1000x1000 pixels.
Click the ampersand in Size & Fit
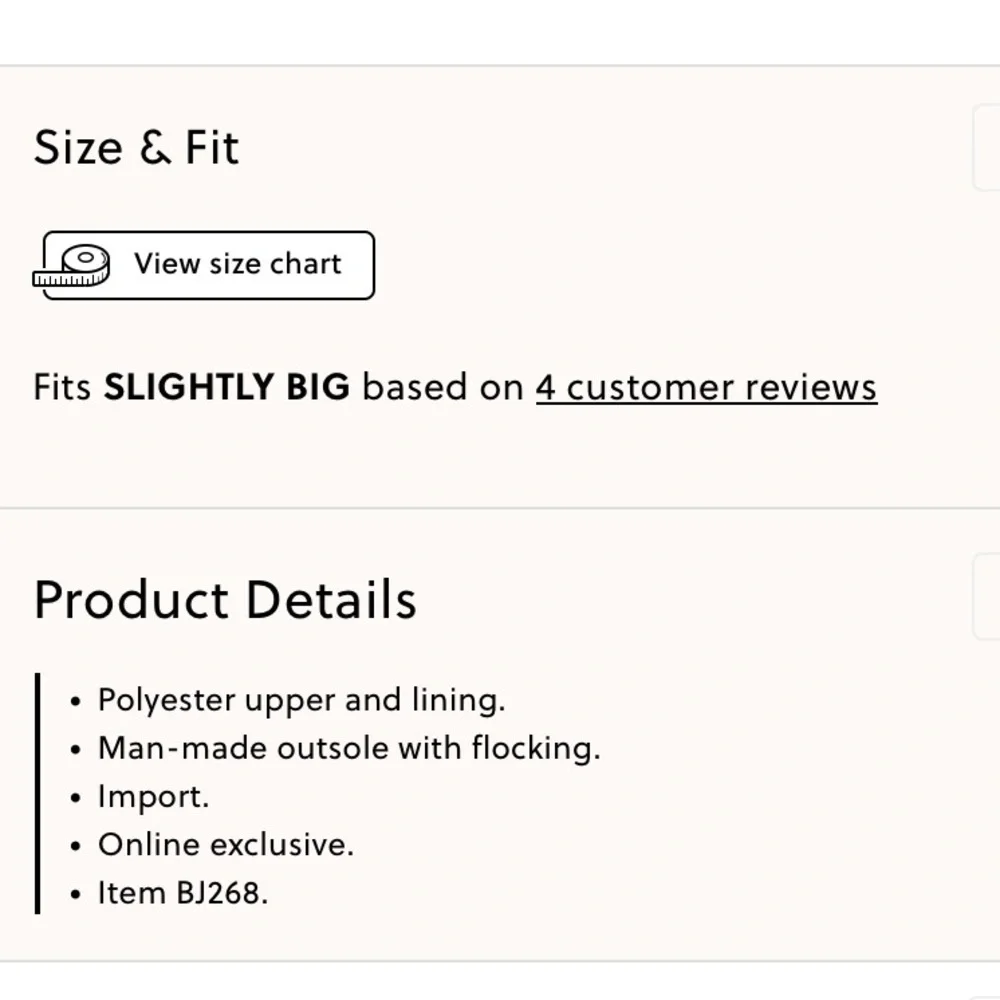click(x=155, y=148)
